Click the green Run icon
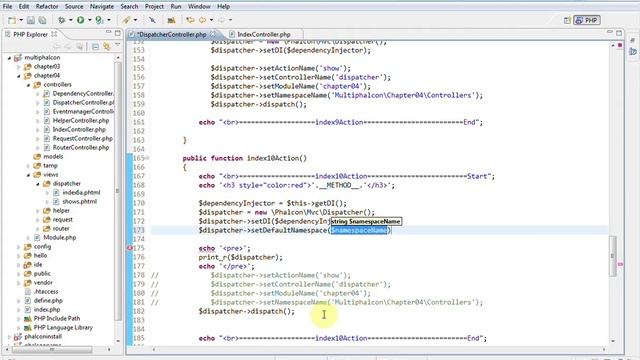640x360 pixels. point(81,20)
